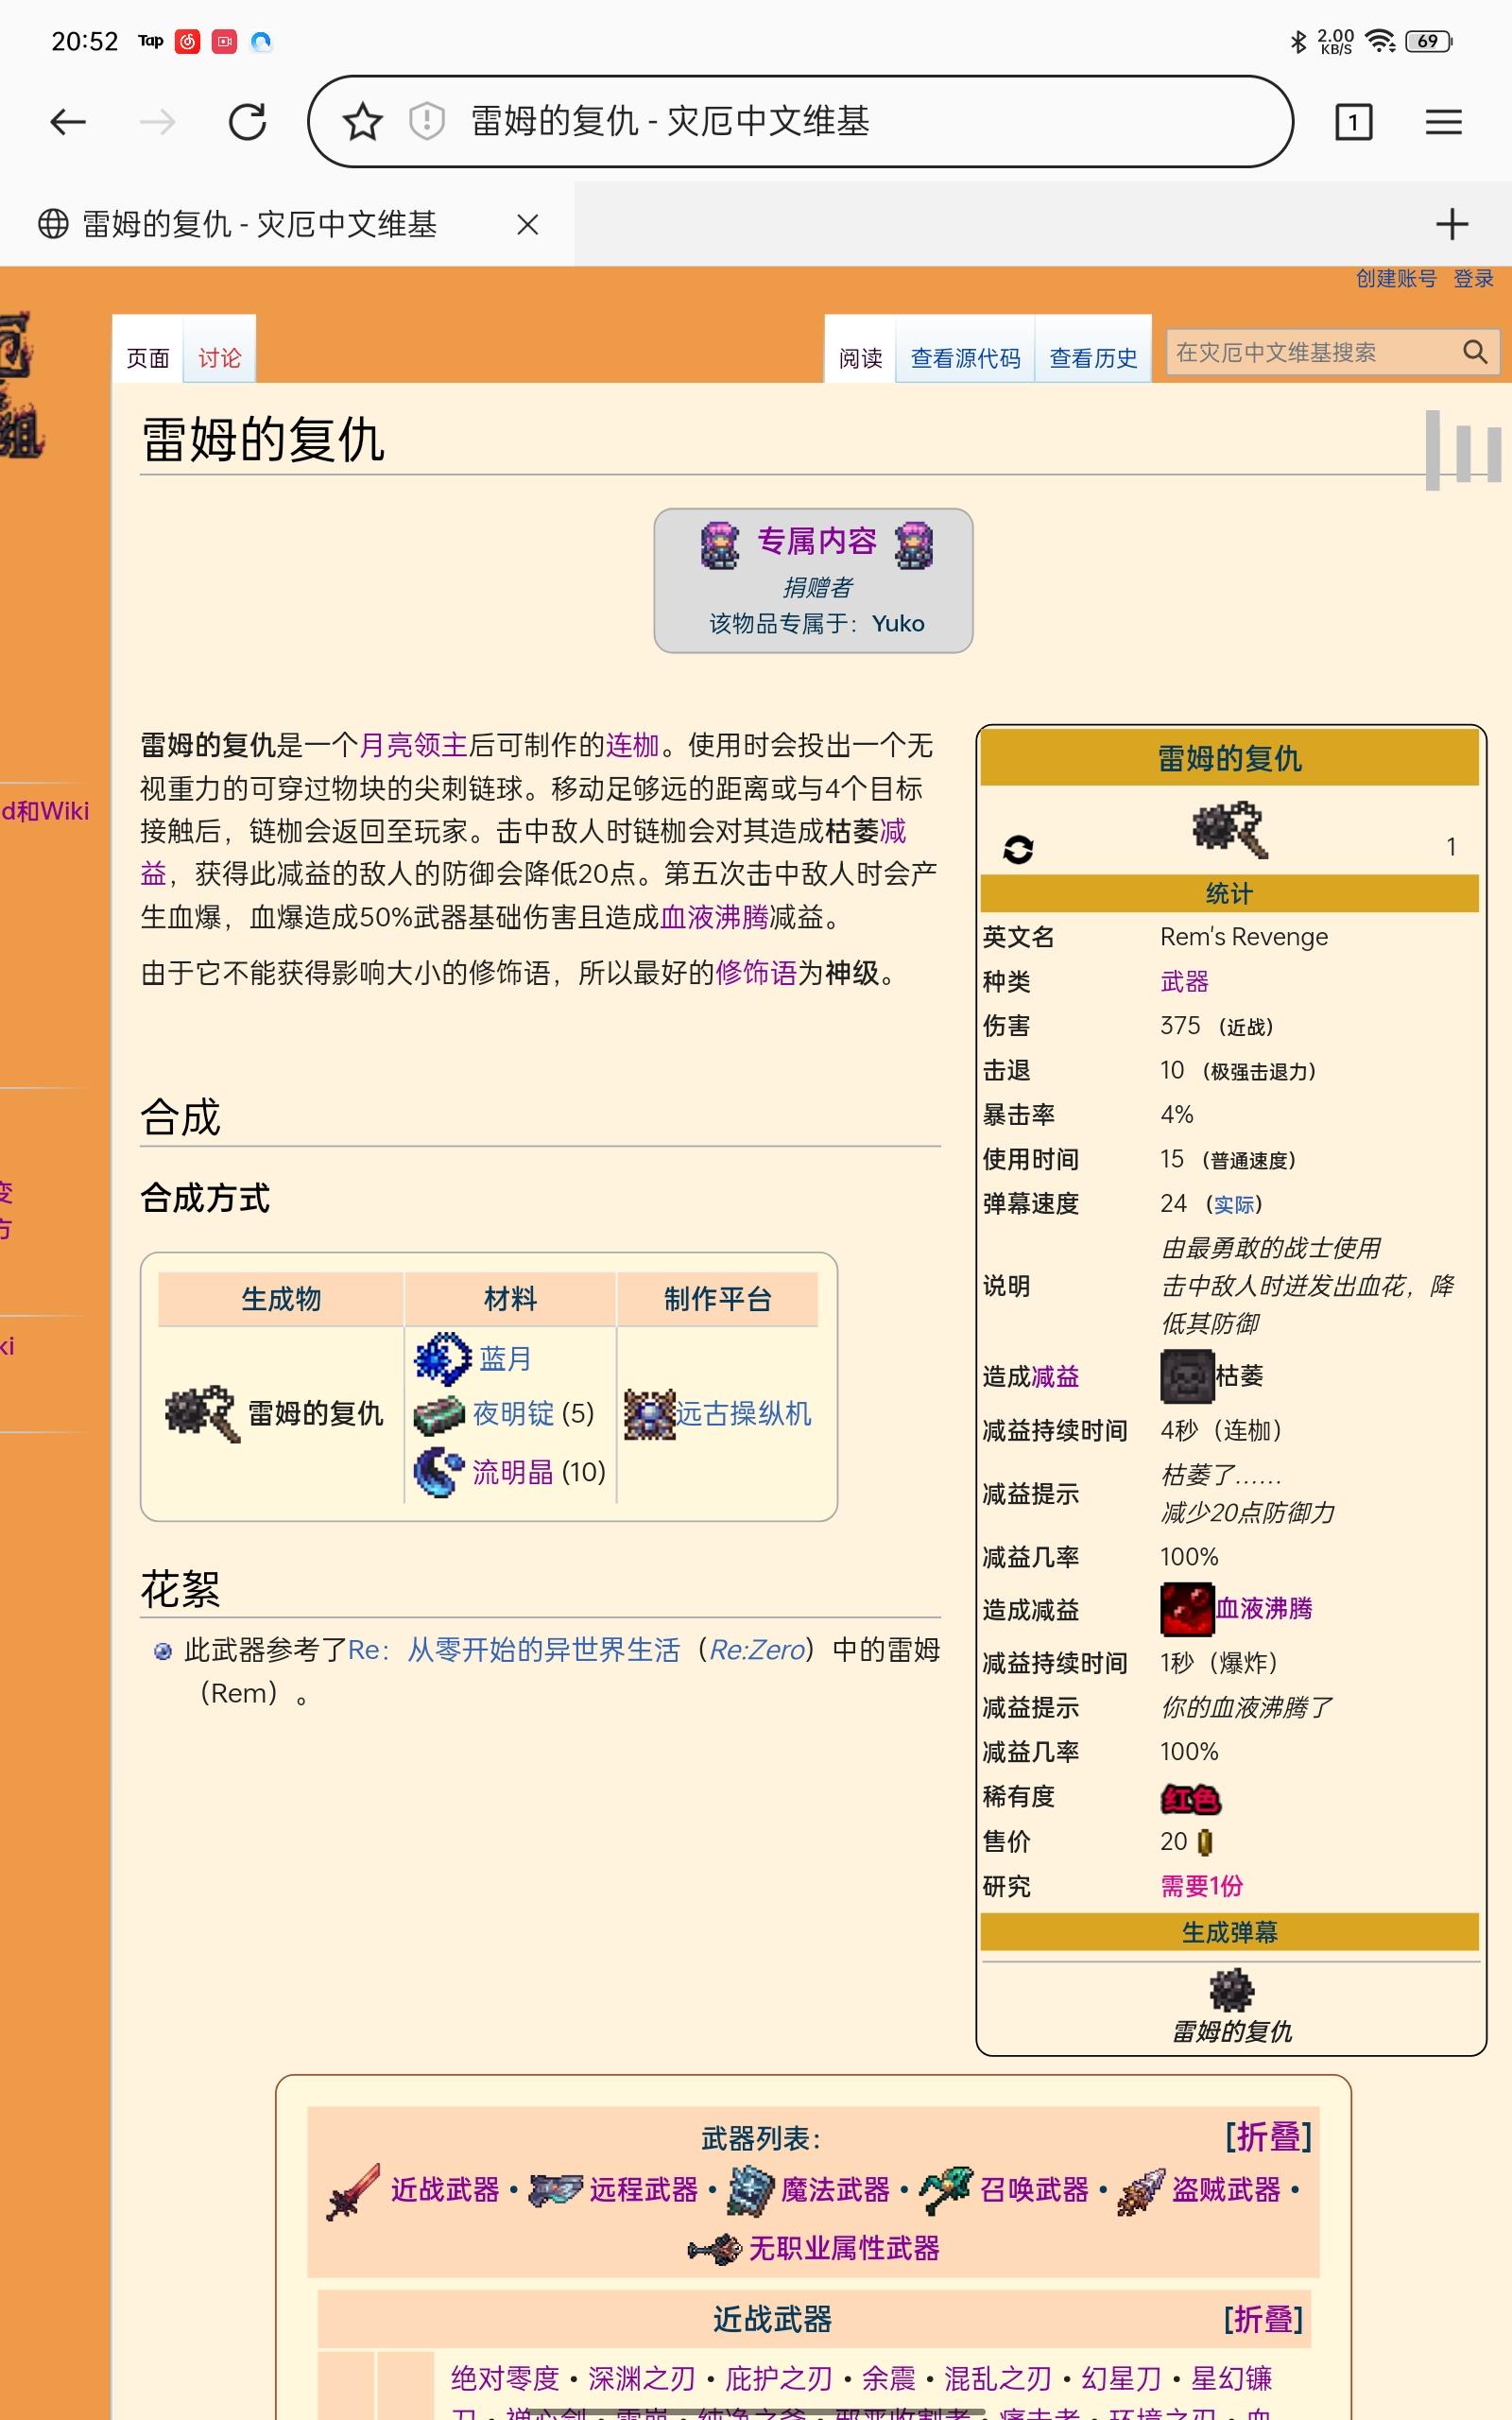This screenshot has height=2420, width=1512.
Task: Open the 连枷 link in the intro
Action: tap(633, 745)
